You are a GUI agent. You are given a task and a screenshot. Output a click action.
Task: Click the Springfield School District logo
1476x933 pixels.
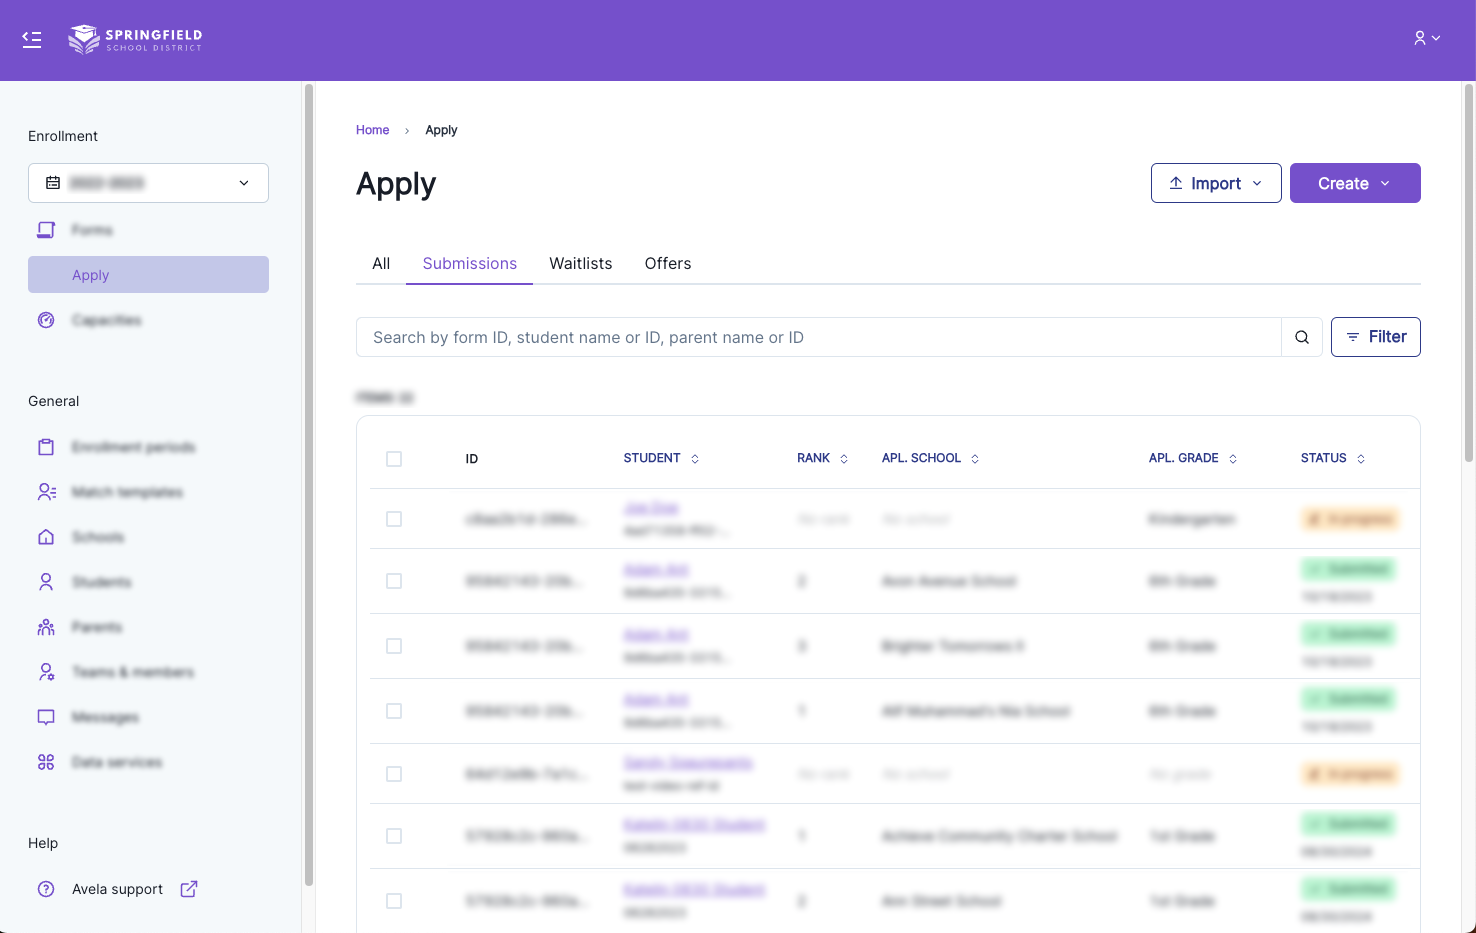coord(135,40)
